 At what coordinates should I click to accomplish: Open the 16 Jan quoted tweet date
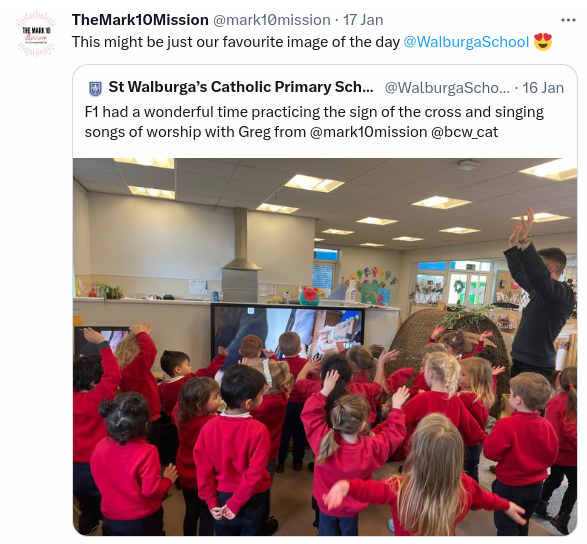point(543,88)
